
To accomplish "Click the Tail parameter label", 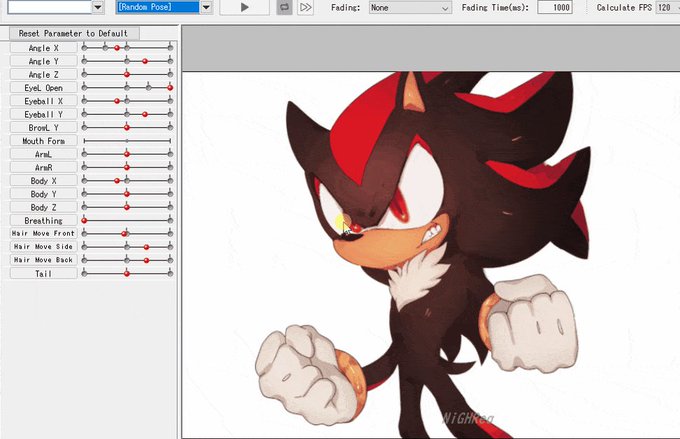I will [x=43, y=273].
